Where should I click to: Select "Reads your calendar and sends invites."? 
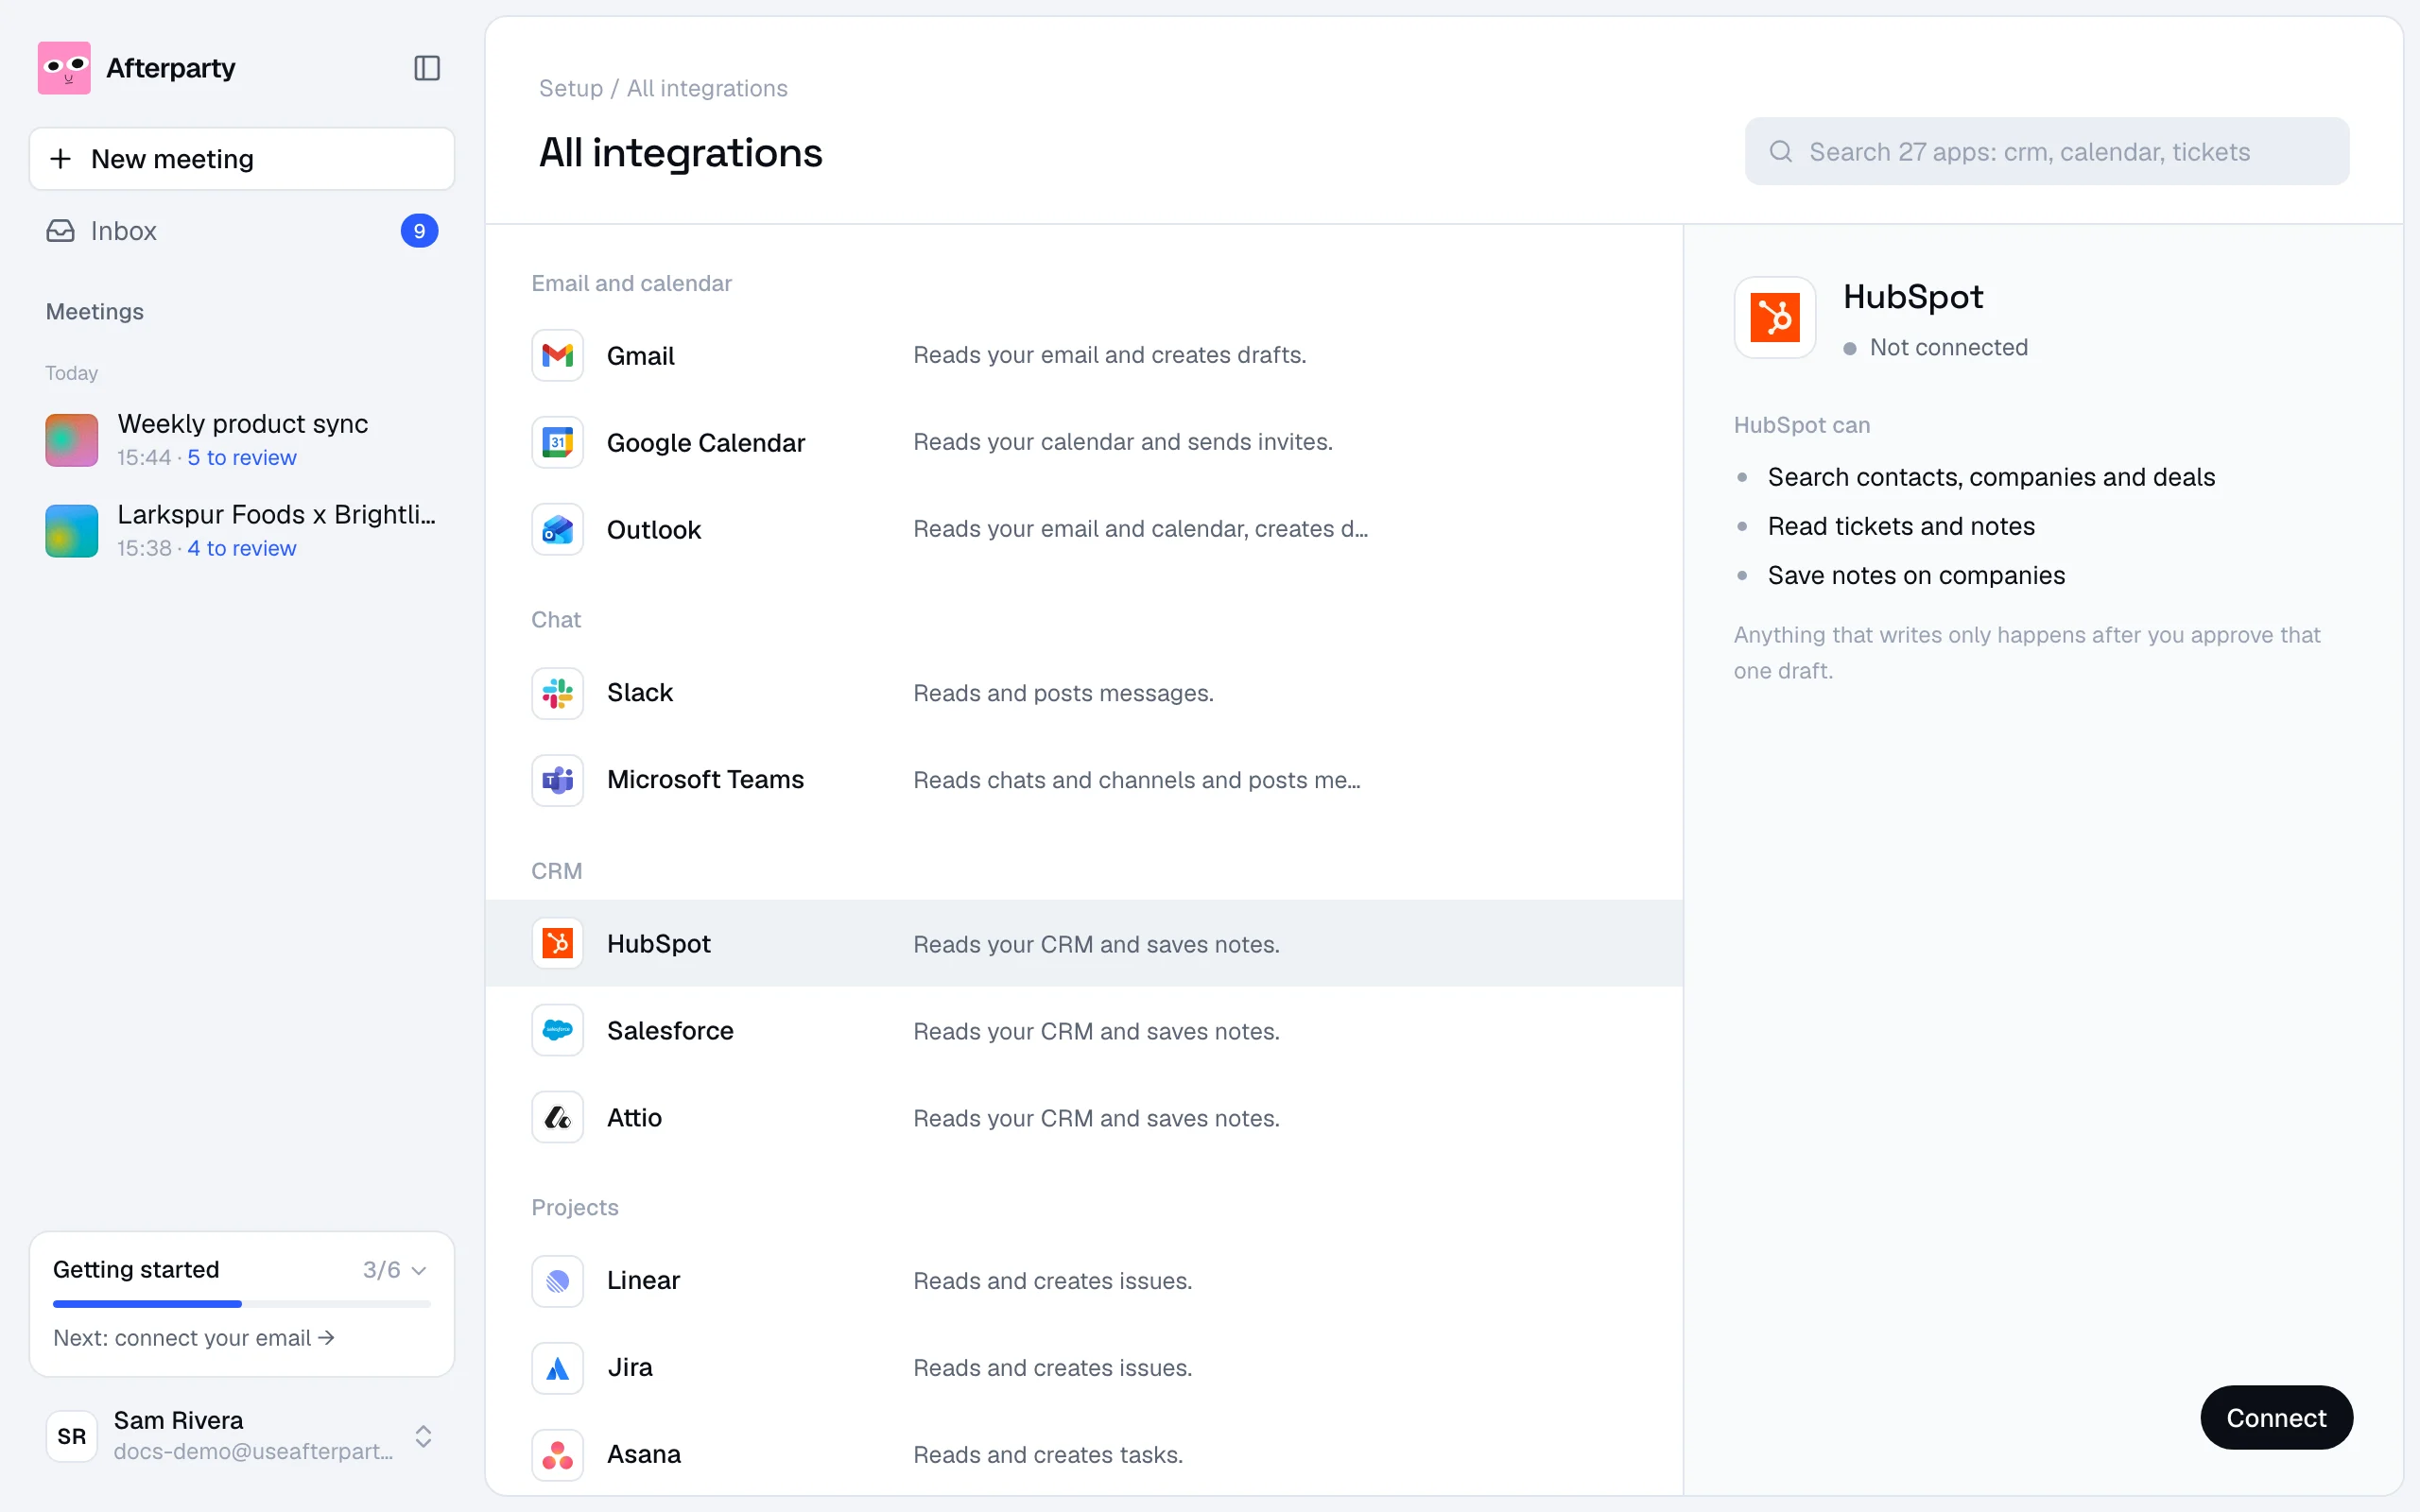point(1123,442)
